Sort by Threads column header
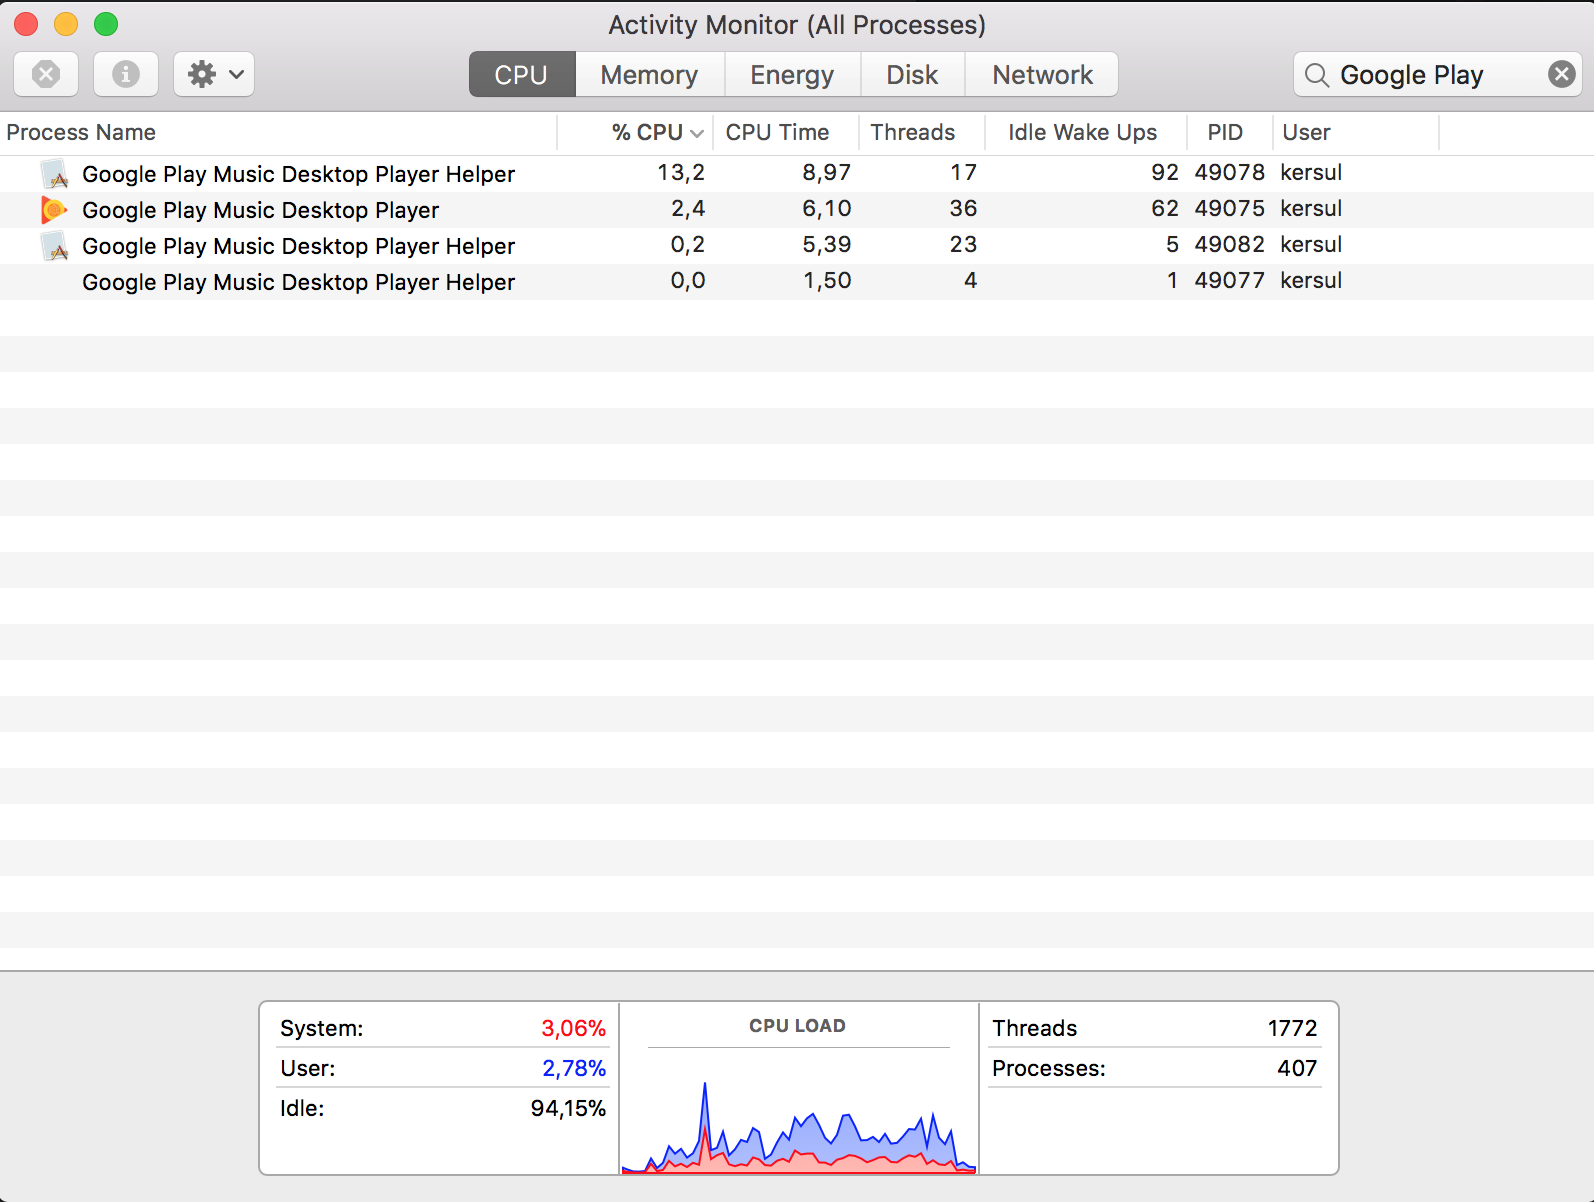This screenshot has width=1594, height=1202. coord(922,132)
